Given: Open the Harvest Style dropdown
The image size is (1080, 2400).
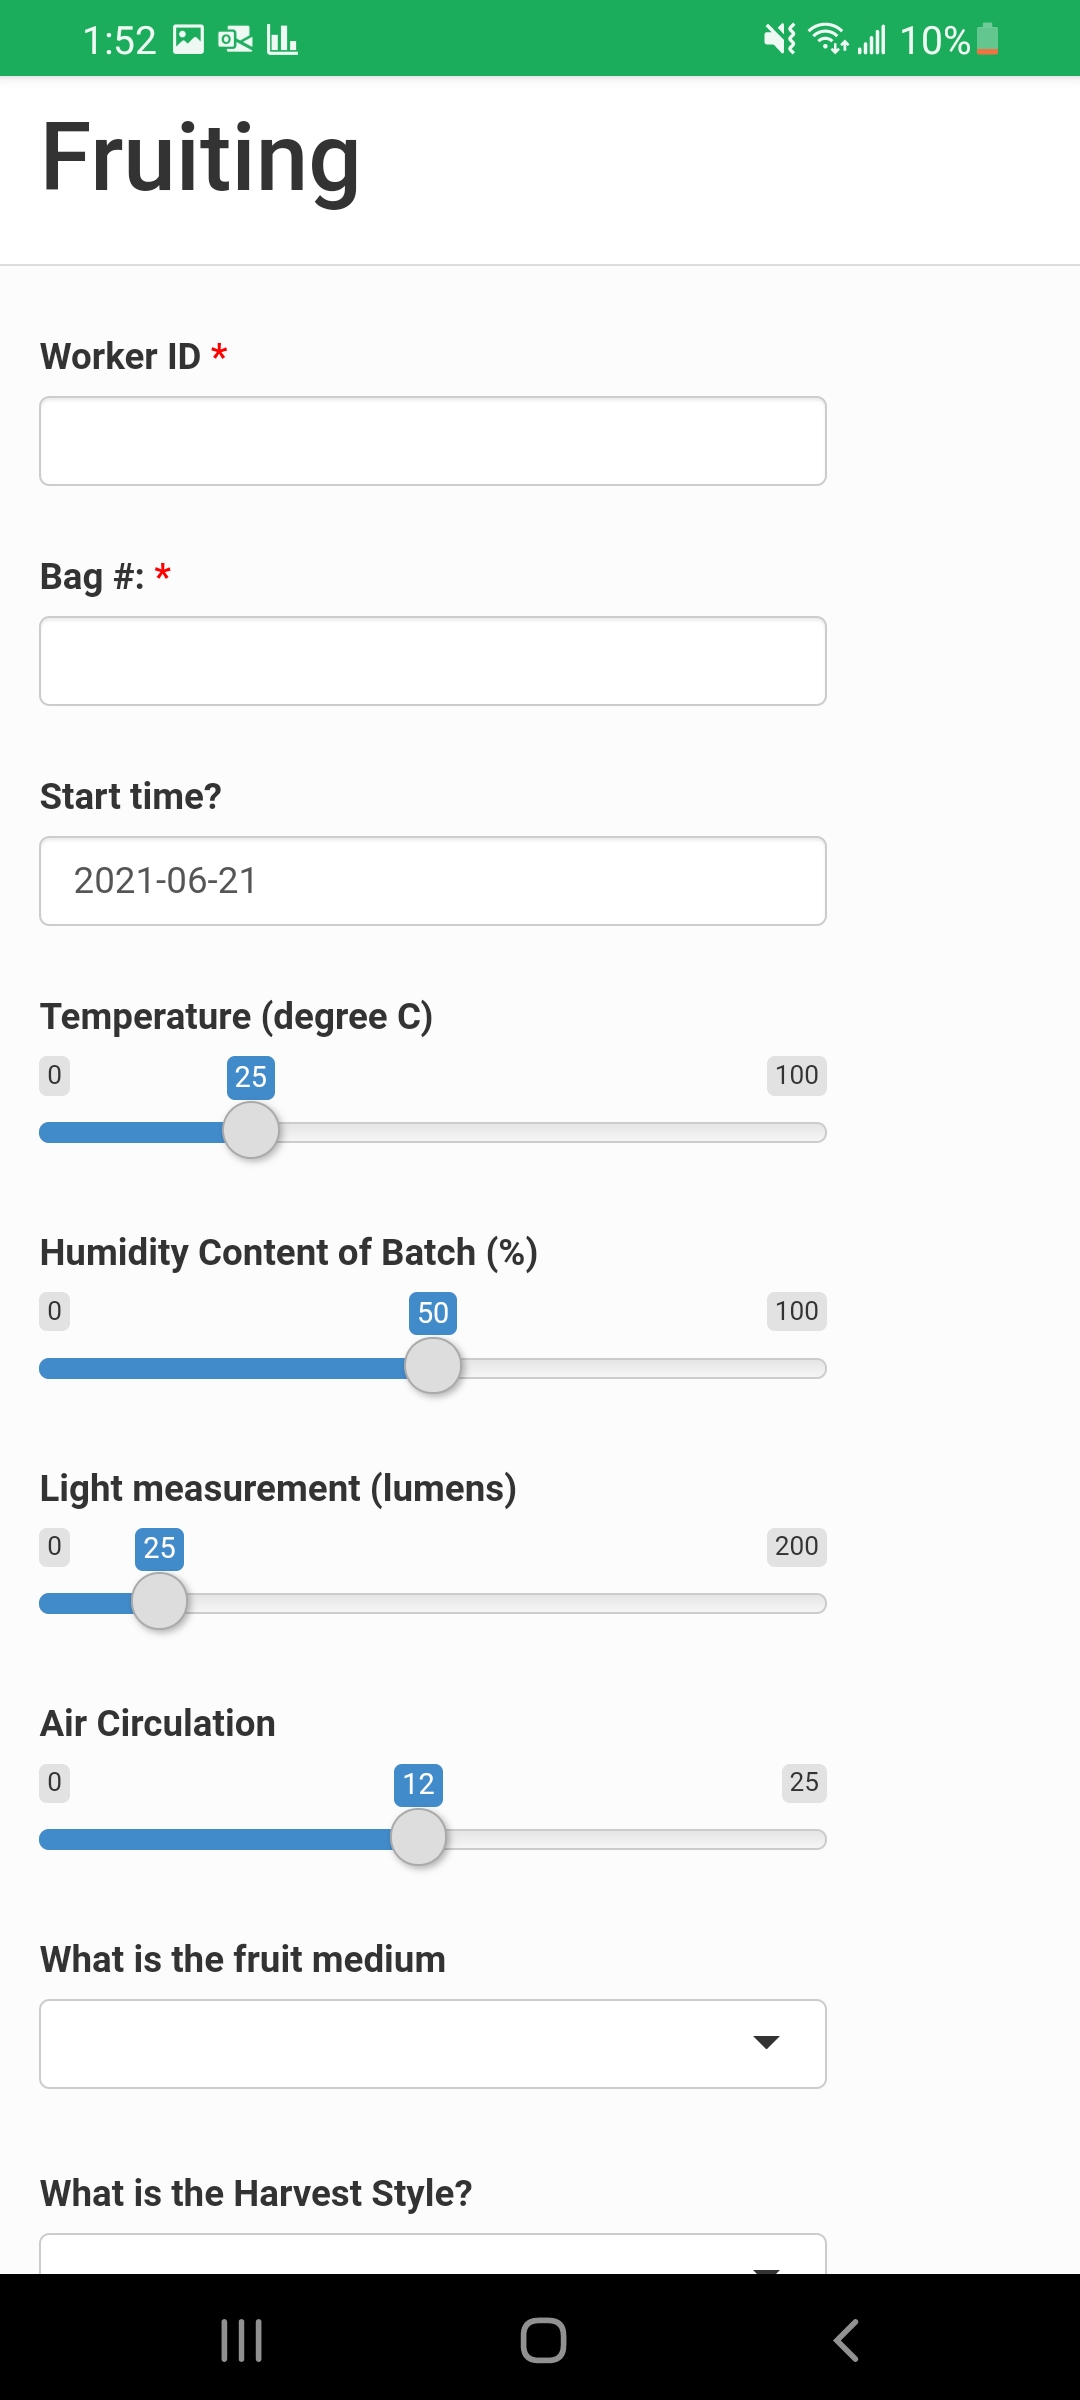Looking at the screenshot, I should 433,2254.
